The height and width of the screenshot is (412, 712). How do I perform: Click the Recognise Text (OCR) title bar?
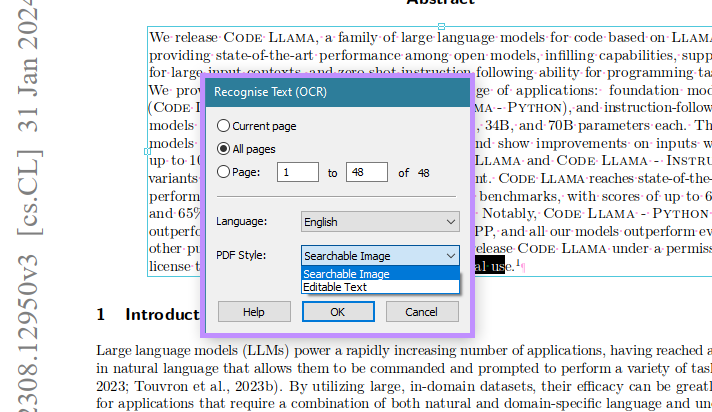[338, 92]
